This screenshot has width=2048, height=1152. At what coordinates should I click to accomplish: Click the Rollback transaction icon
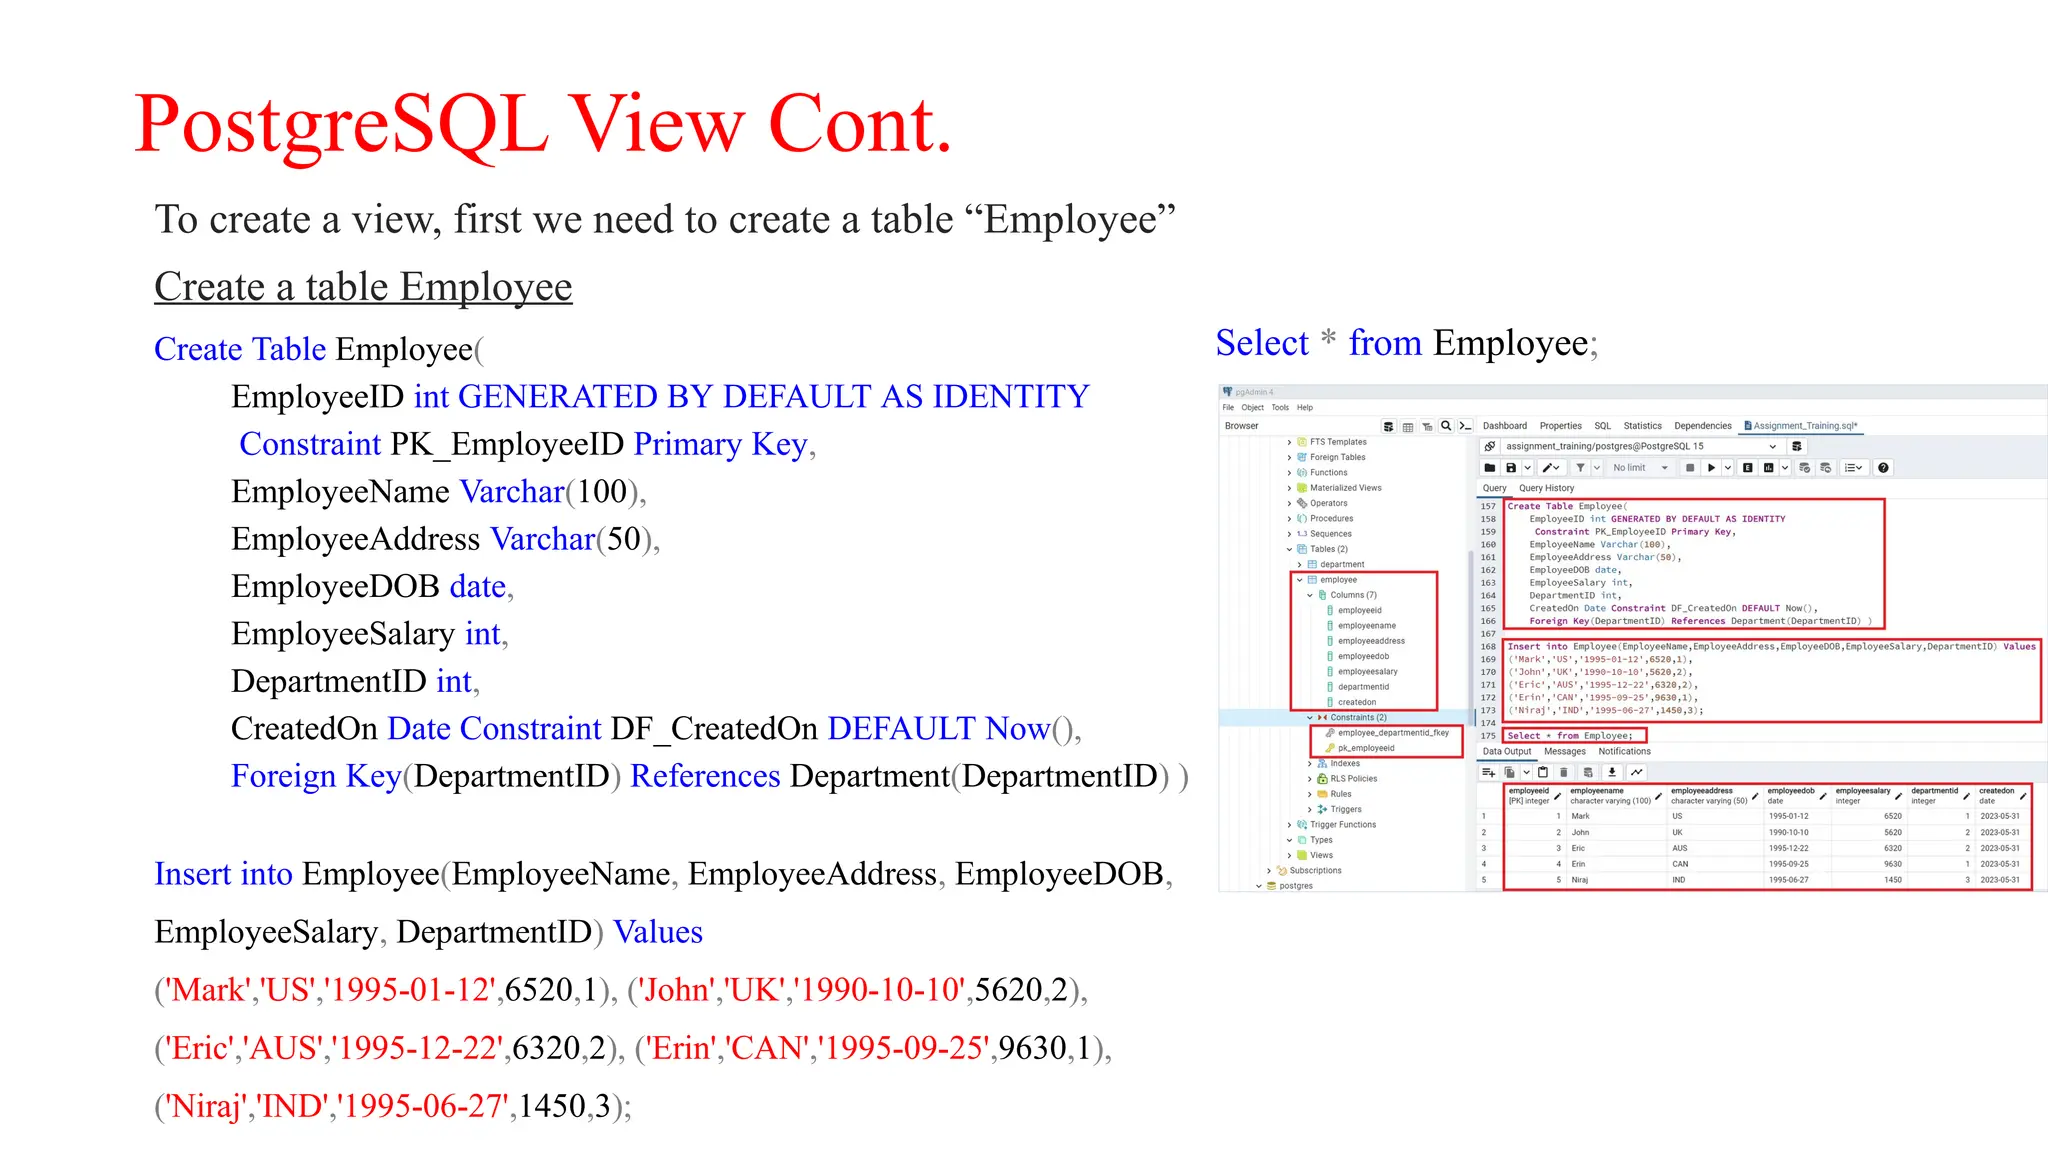click(1826, 468)
